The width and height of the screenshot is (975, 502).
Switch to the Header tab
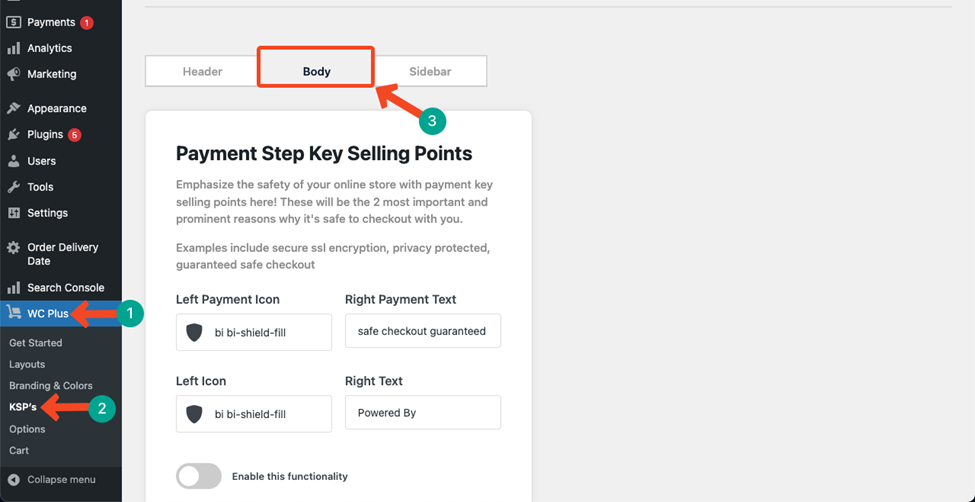(x=203, y=72)
